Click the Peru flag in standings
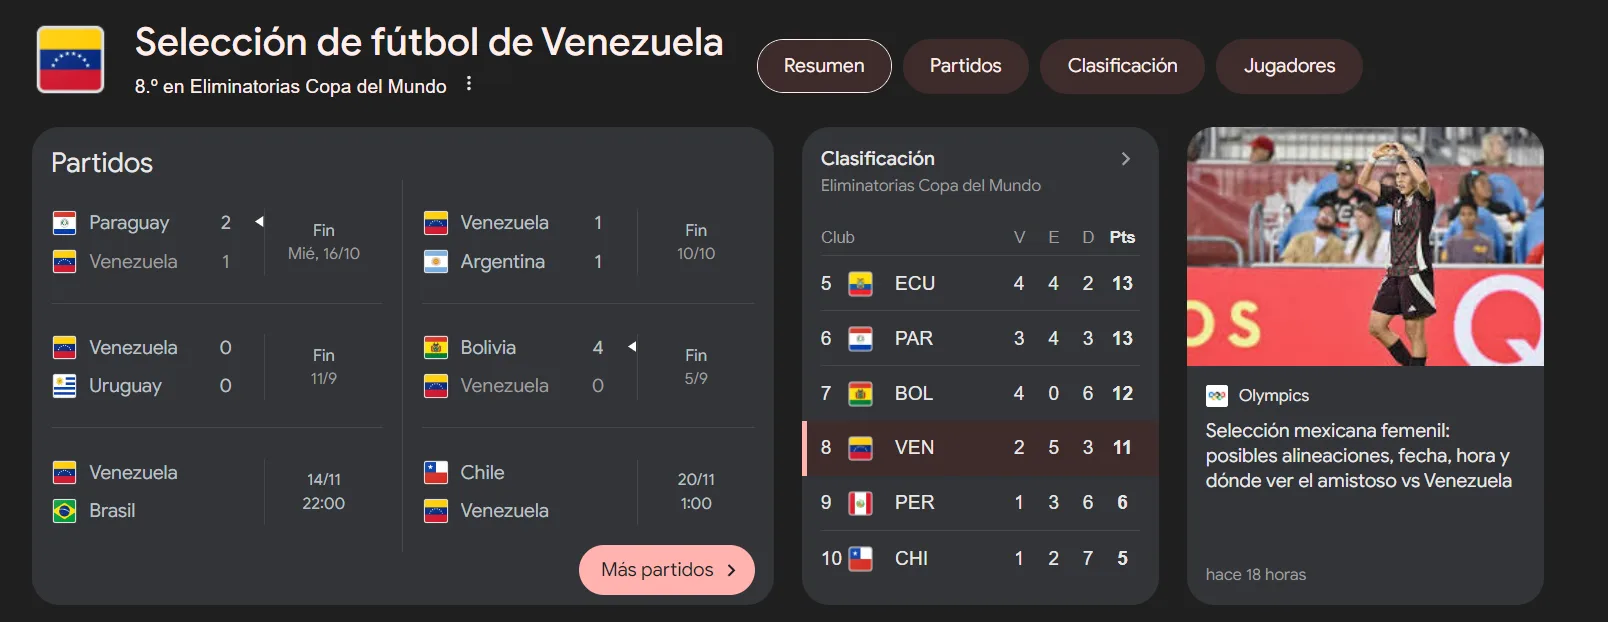 [x=860, y=503]
